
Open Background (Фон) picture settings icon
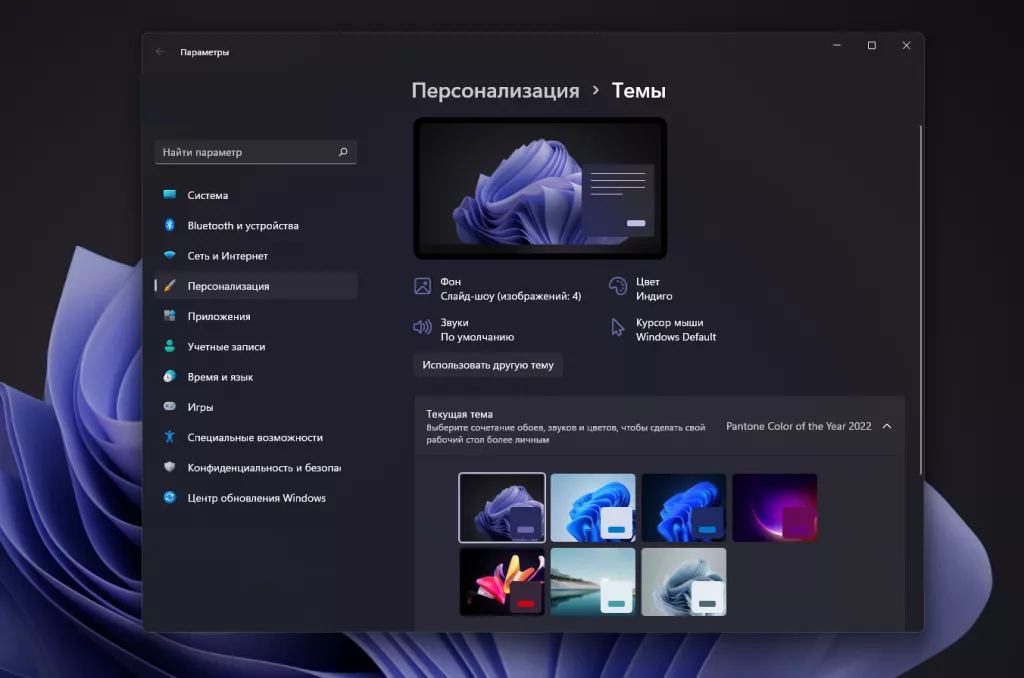coord(423,287)
